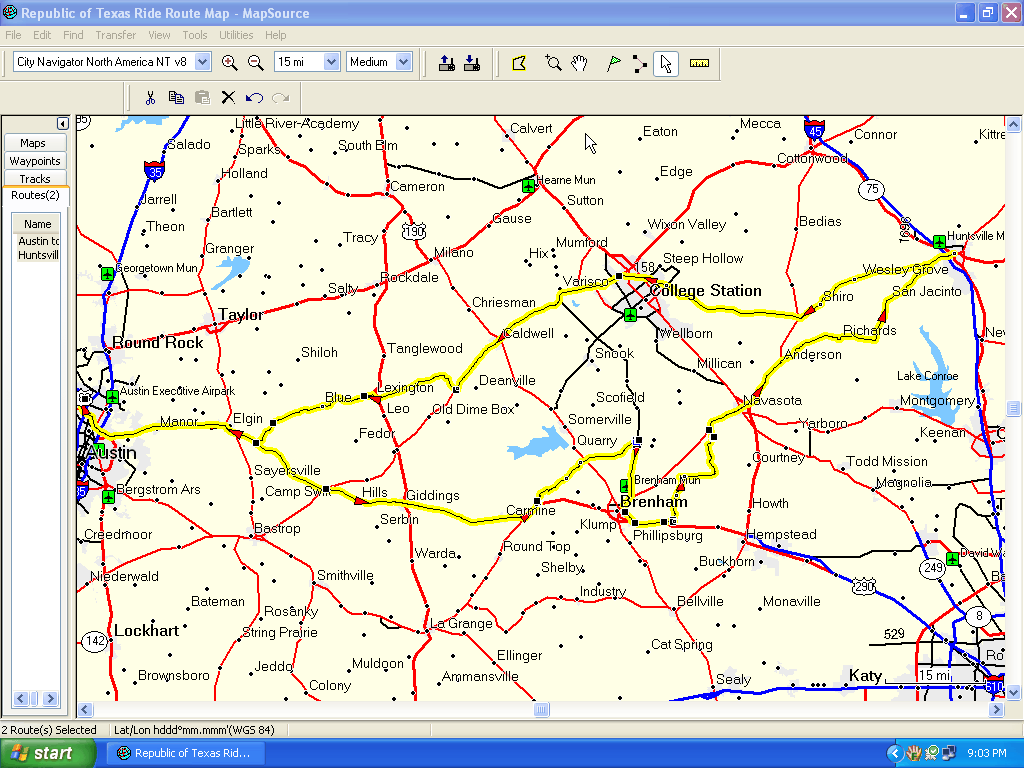Image resolution: width=1024 pixels, height=768 pixels.
Task: Open the Transfer menu
Action: pyautogui.click(x=116, y=35)
